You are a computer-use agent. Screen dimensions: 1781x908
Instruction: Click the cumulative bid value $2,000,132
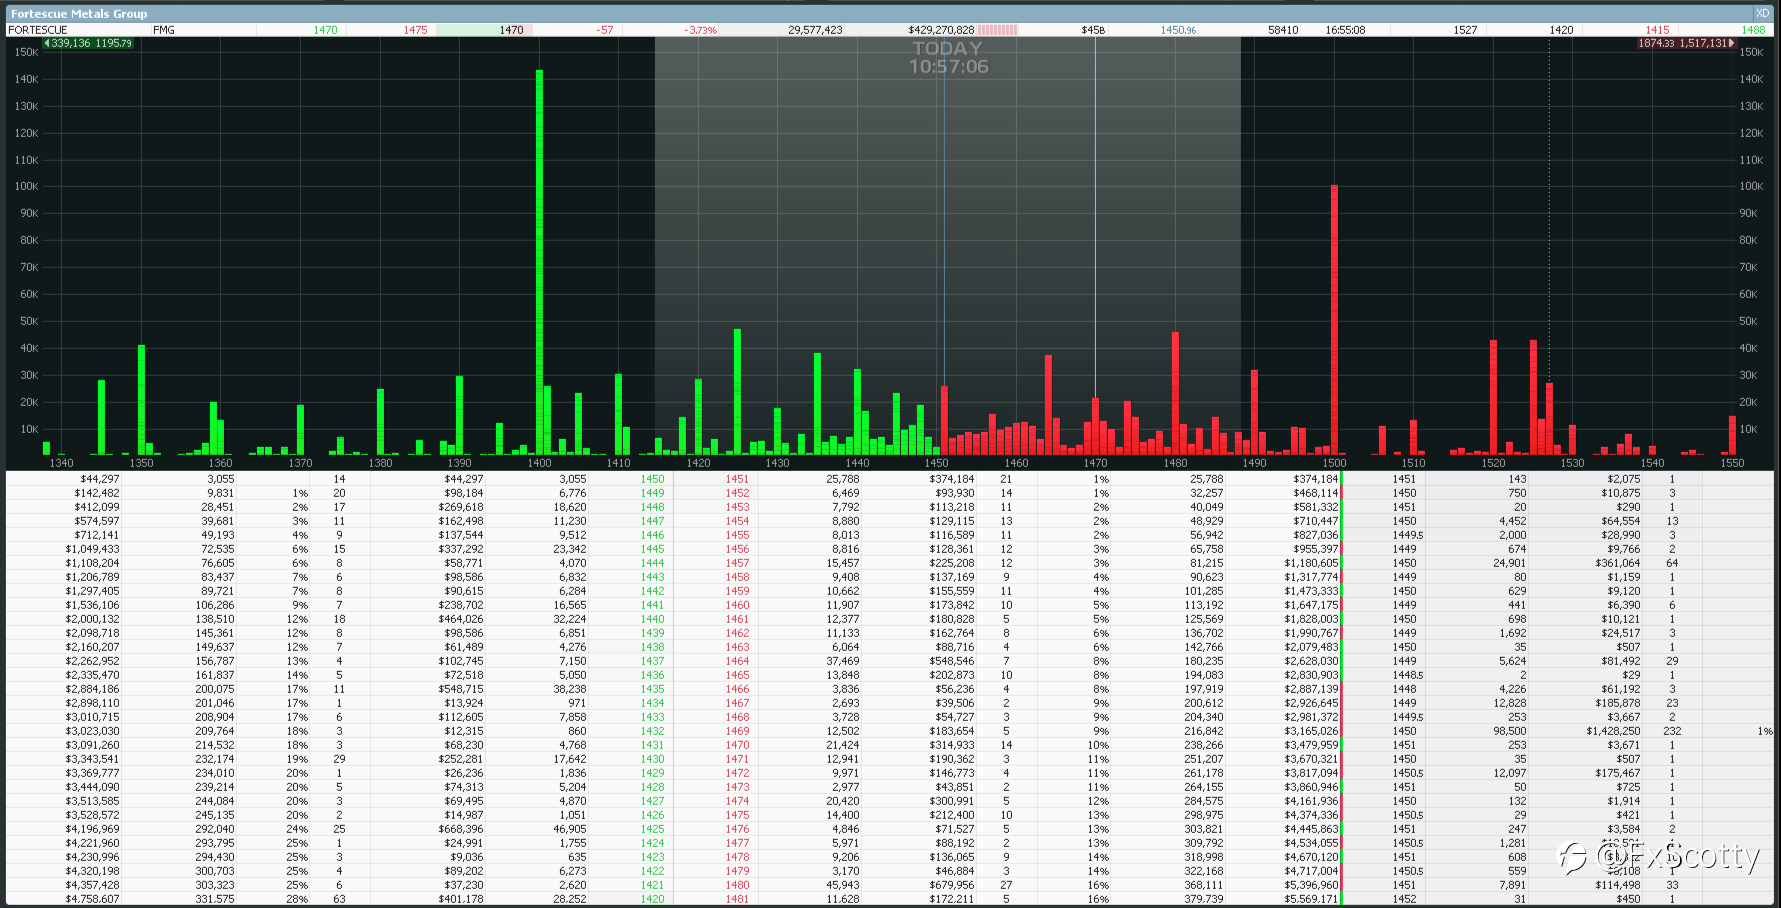92,619
